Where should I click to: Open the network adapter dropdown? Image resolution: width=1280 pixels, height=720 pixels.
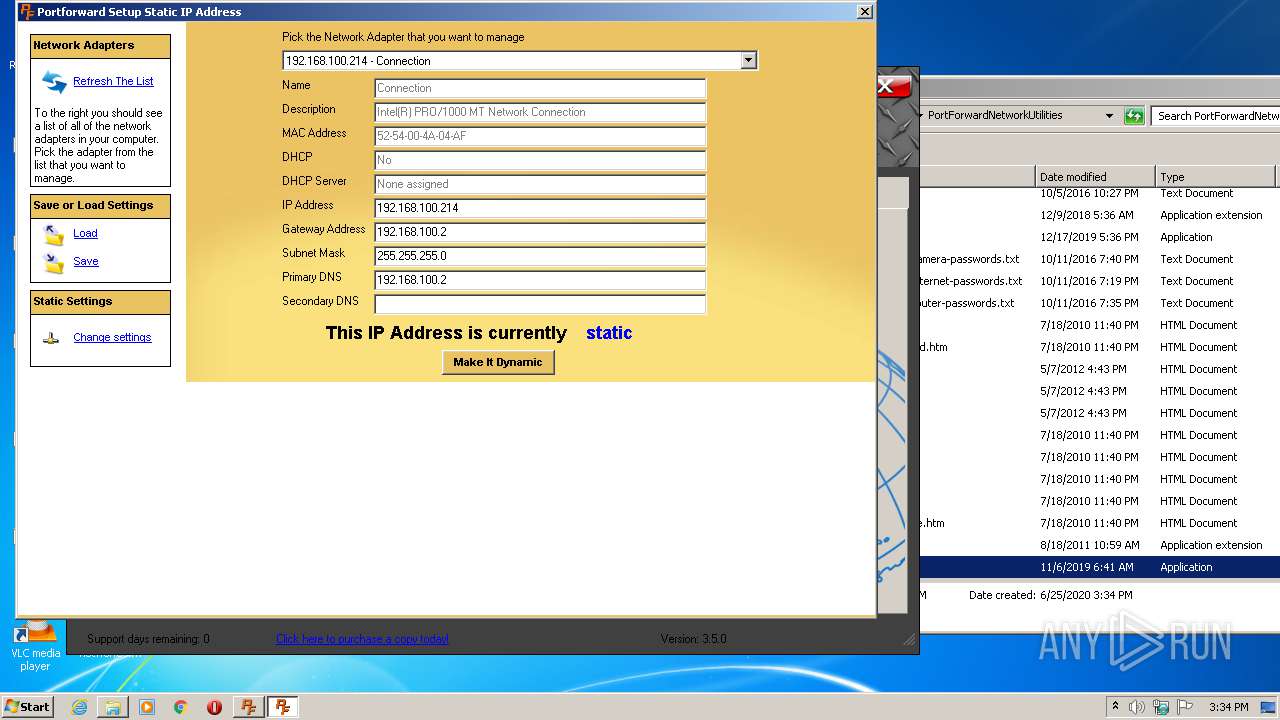(x=749, y=61)
